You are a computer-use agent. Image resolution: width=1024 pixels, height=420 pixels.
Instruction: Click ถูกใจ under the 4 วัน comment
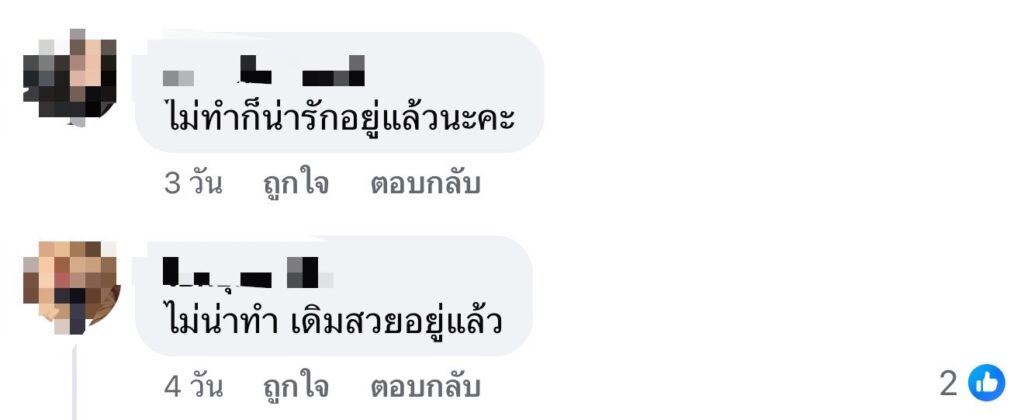click(295, 387)
